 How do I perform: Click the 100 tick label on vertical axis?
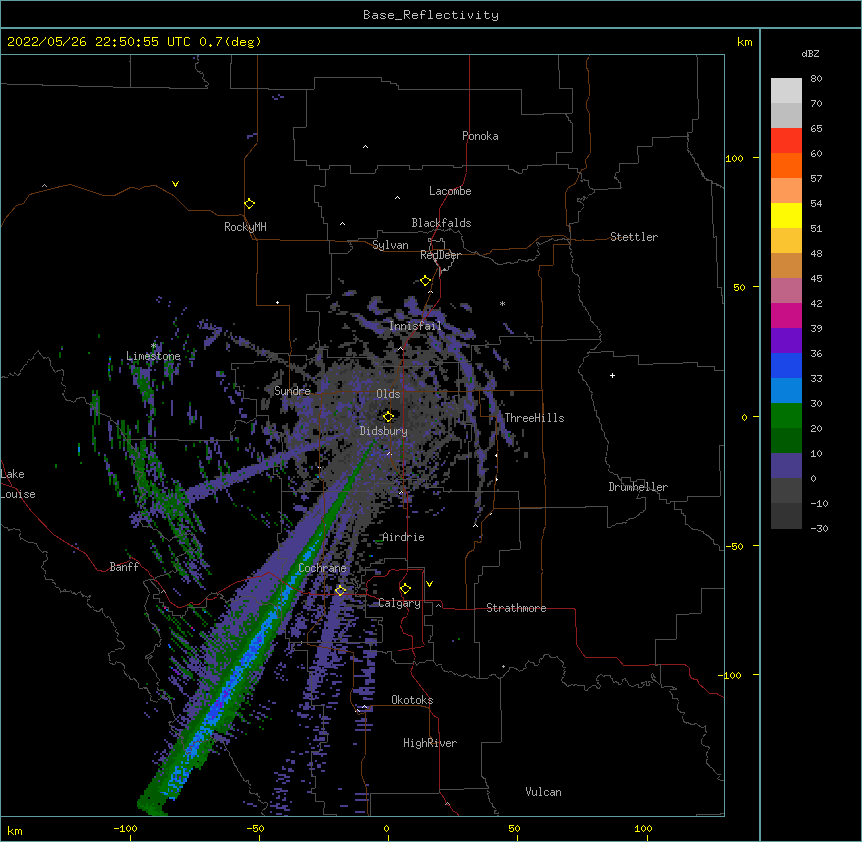coord(734,158)
